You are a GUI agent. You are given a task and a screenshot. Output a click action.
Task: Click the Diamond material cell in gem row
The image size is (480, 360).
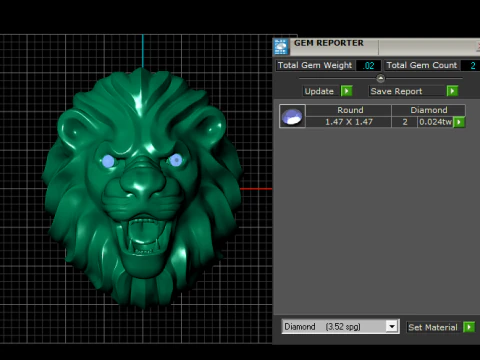tap(429, 110)
